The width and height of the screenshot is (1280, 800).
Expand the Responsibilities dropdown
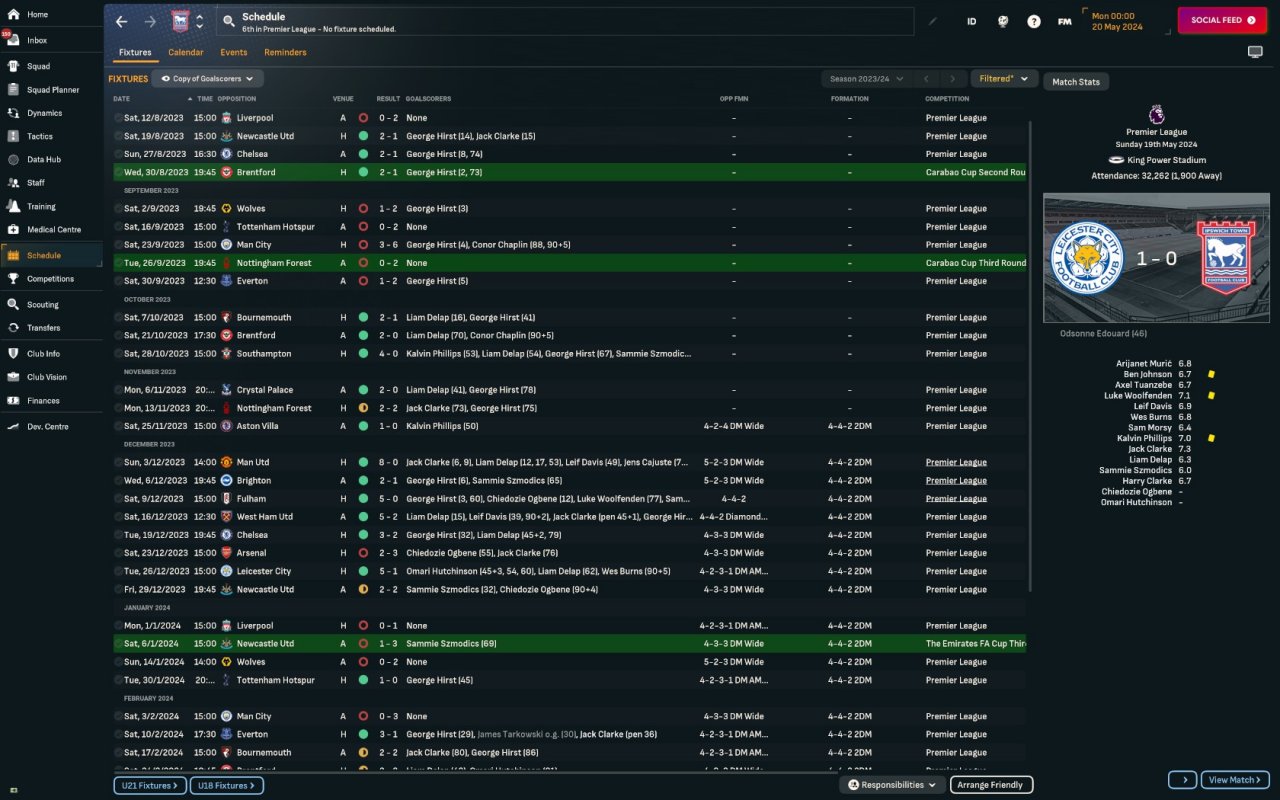coord(892,785)
